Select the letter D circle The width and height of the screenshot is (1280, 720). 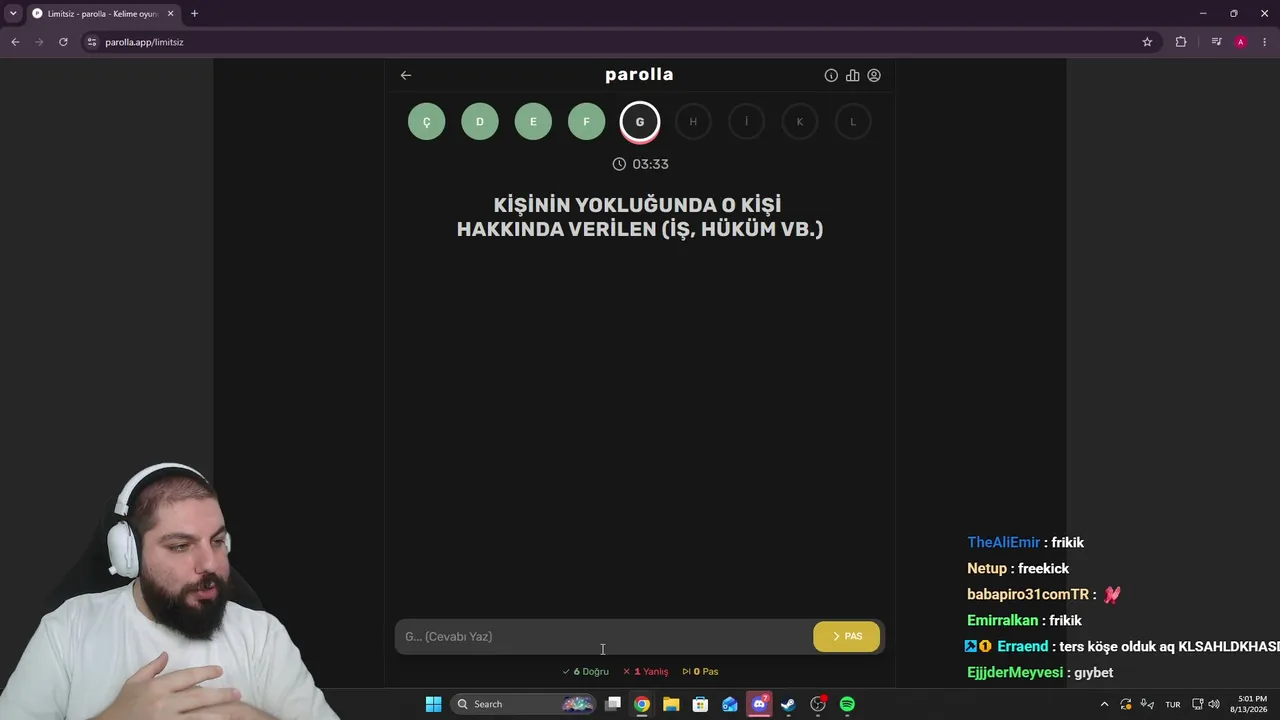point(480,122)
